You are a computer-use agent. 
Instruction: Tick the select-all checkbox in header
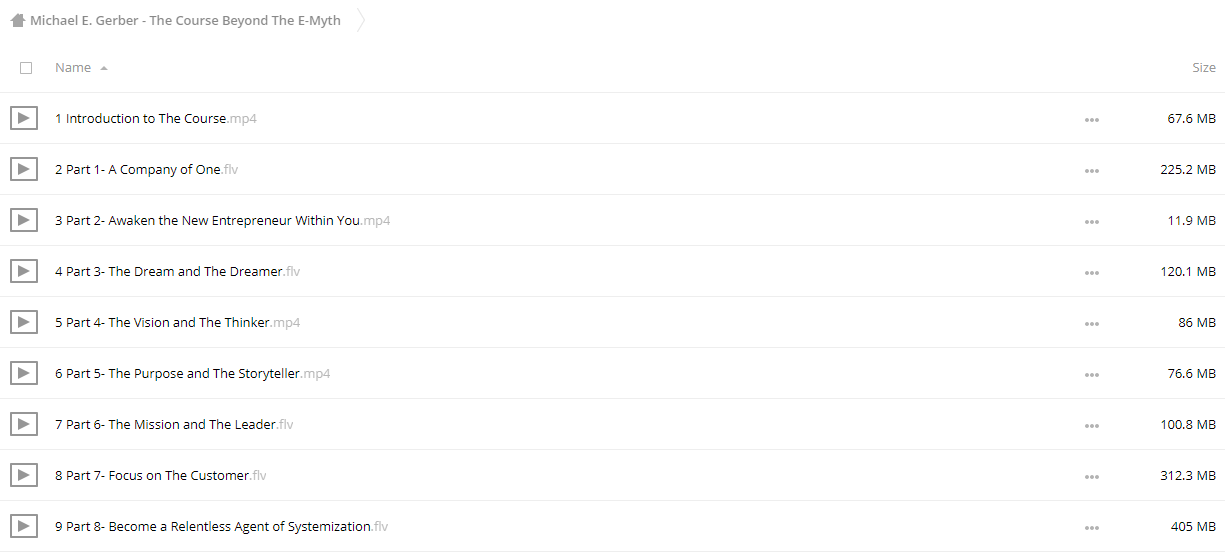pyautogui.click(x=26, y=68)
